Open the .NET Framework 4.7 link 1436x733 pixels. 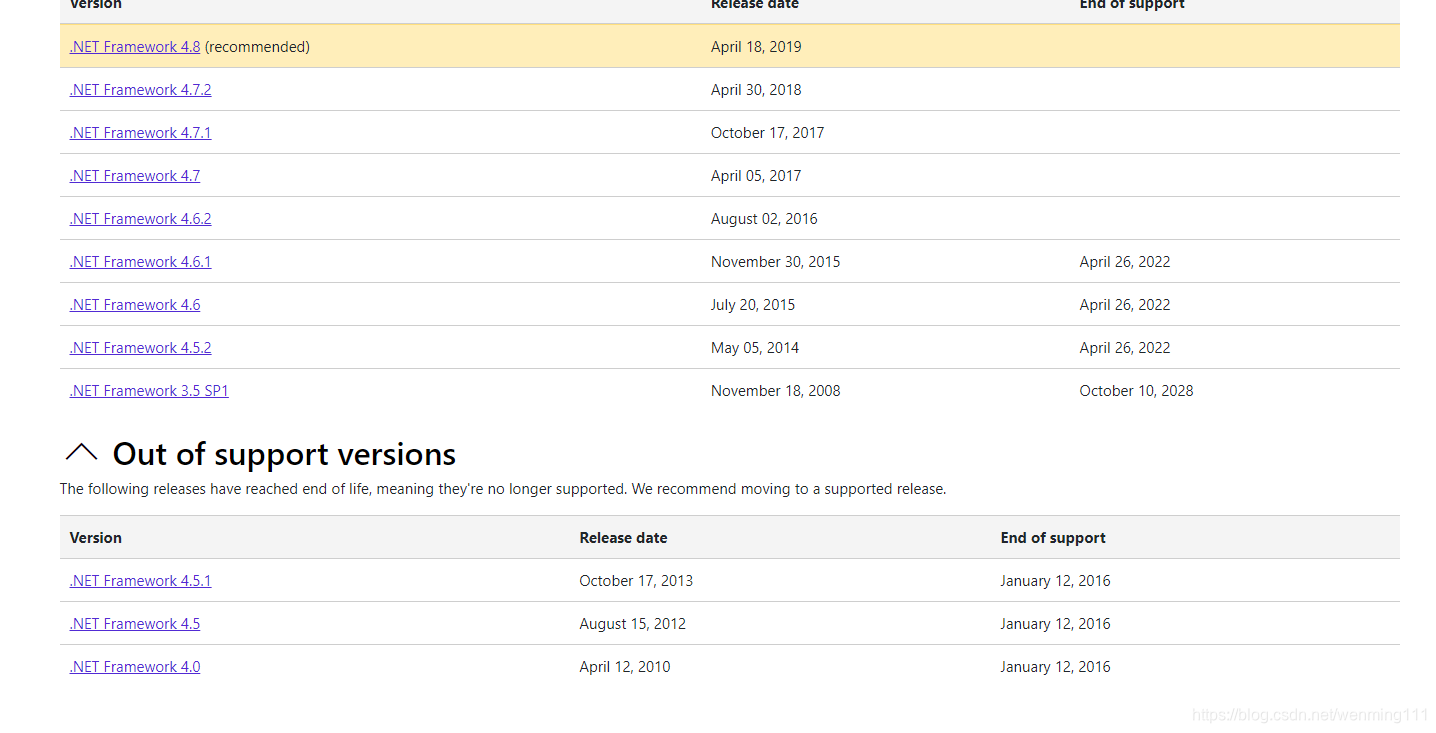pos(135,176)
